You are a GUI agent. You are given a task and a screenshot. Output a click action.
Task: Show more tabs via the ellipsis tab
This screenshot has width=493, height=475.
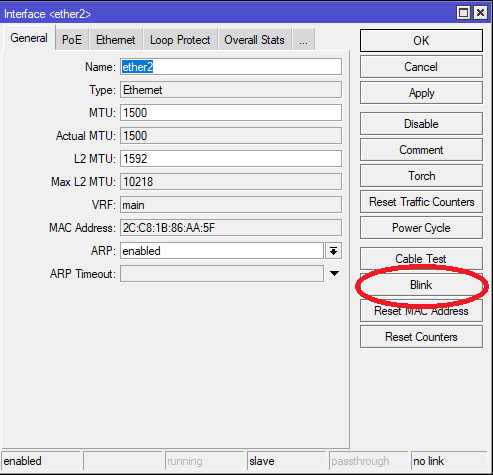[303, 40]
